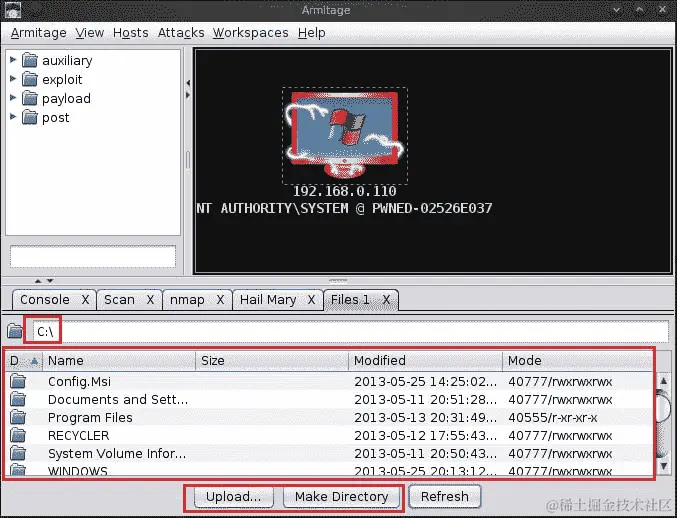677x518 pixels.
Task: Open the Attacks menu
Action: pos(181,33)
